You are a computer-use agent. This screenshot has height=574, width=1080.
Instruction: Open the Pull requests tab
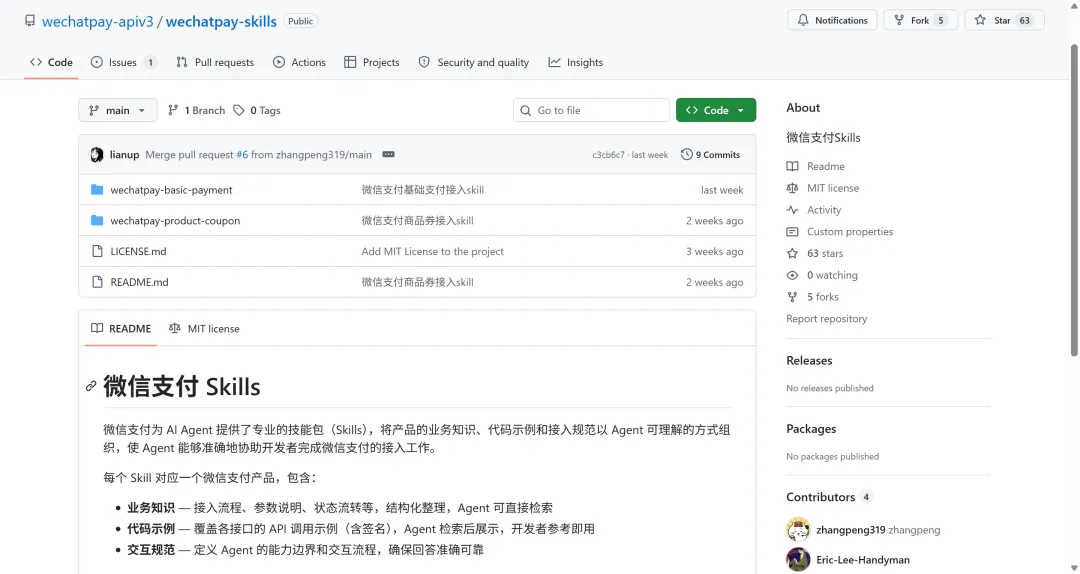click(x=215, y=62)
